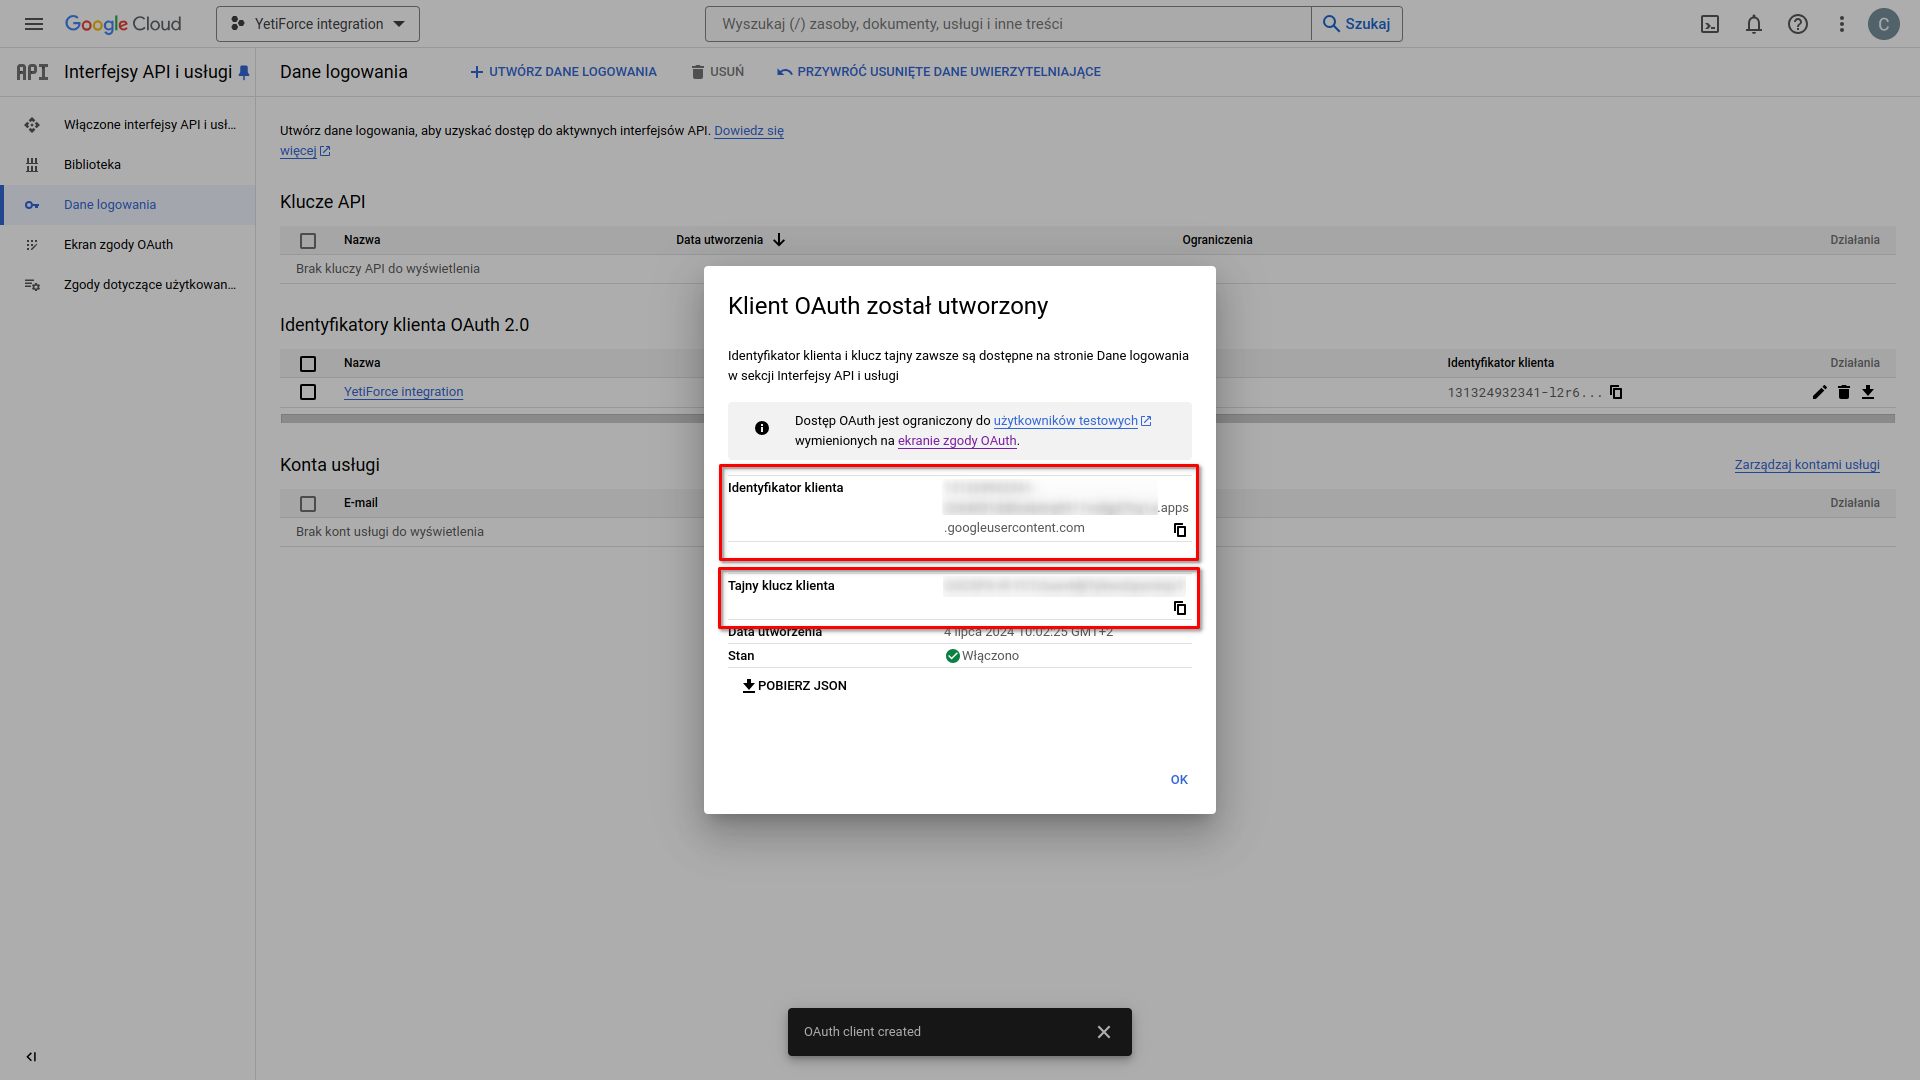Open the user account avatar C
Screen dimensions: 1920x1080
click(1884, 24)
